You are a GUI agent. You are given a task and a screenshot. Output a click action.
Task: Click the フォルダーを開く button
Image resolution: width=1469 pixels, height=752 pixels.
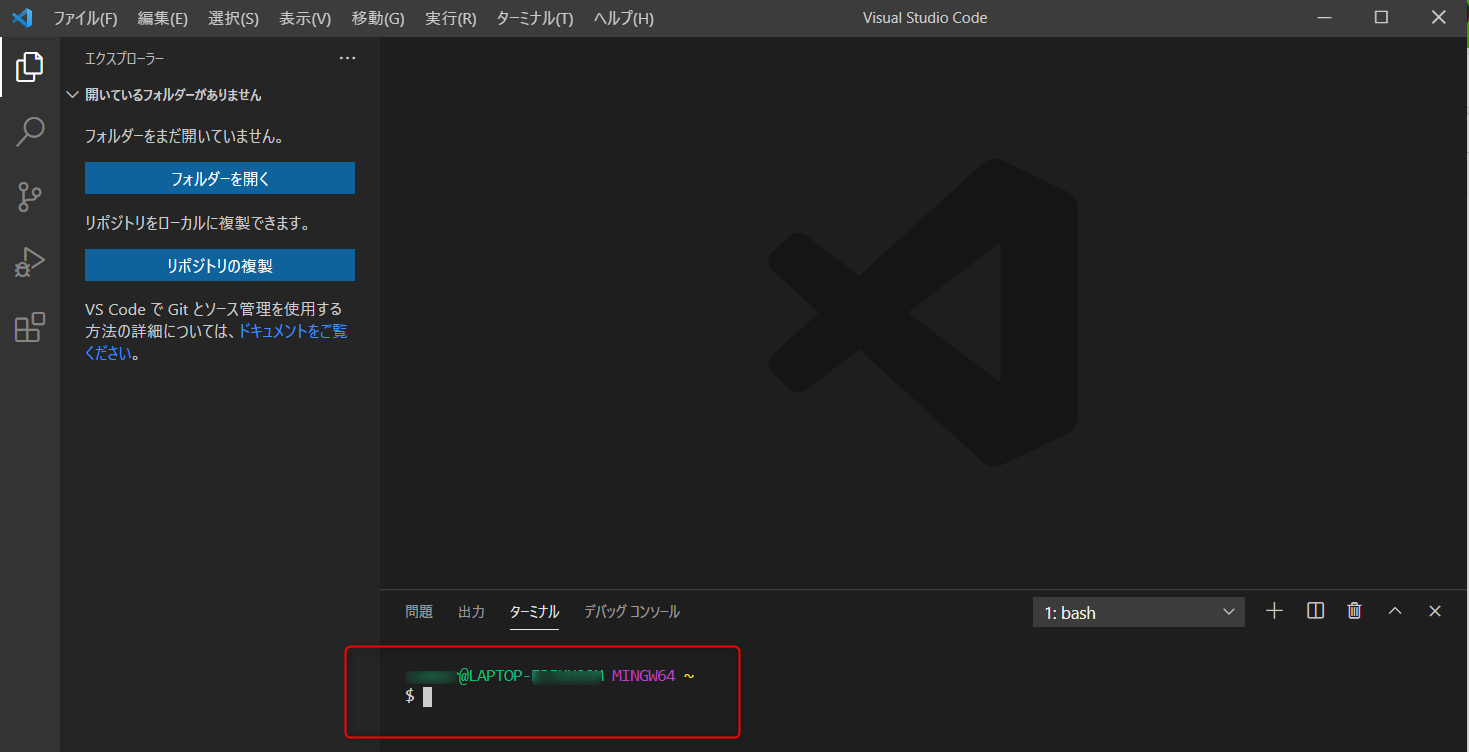(x=220, y=178)
